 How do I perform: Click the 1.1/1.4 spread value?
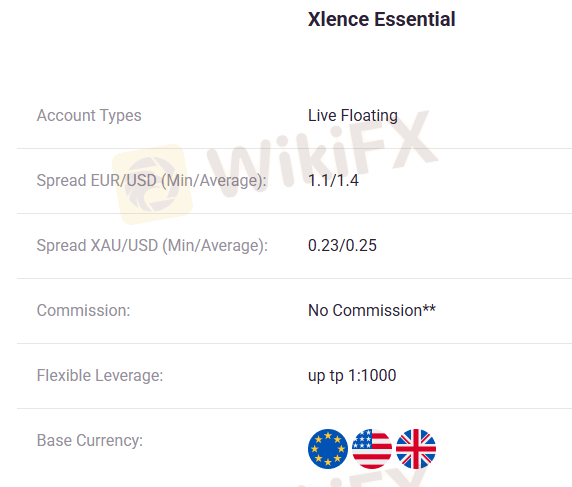tap(333, 181)
